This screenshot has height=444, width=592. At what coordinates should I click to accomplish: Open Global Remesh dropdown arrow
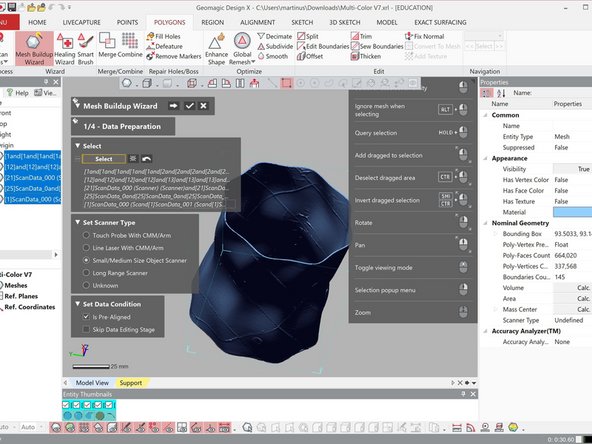[x=253, y=62]
